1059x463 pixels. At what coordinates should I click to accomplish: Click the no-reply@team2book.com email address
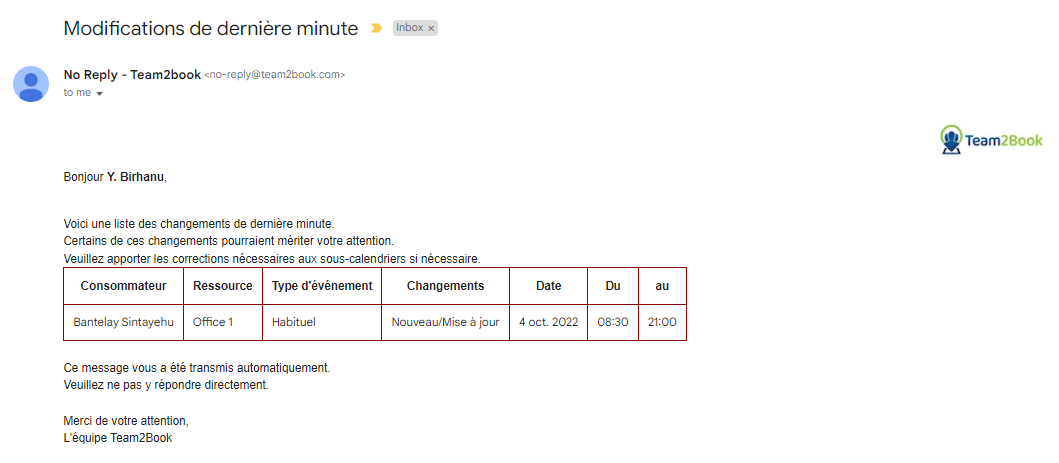point(274,75)
